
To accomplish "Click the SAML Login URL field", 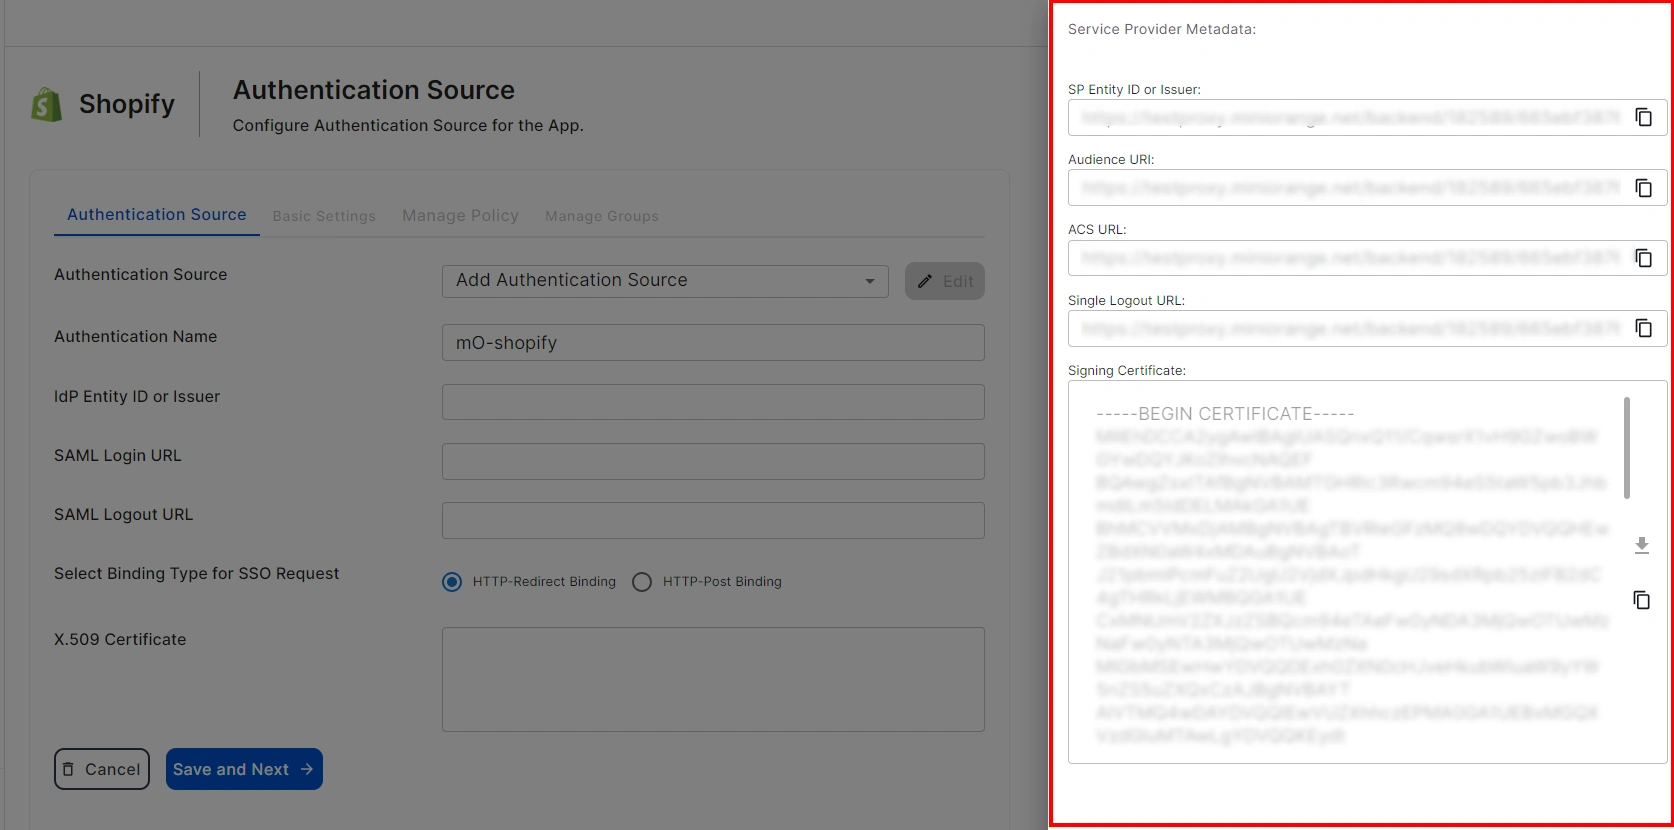I will 713,461.
